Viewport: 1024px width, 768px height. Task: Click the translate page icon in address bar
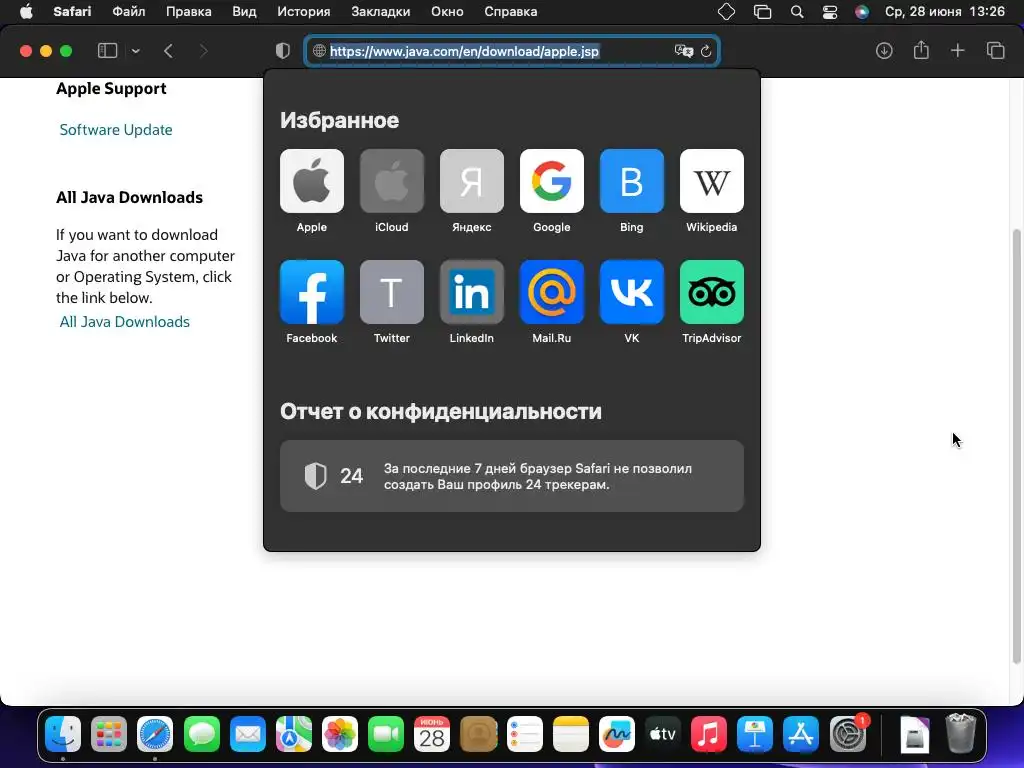684,51
